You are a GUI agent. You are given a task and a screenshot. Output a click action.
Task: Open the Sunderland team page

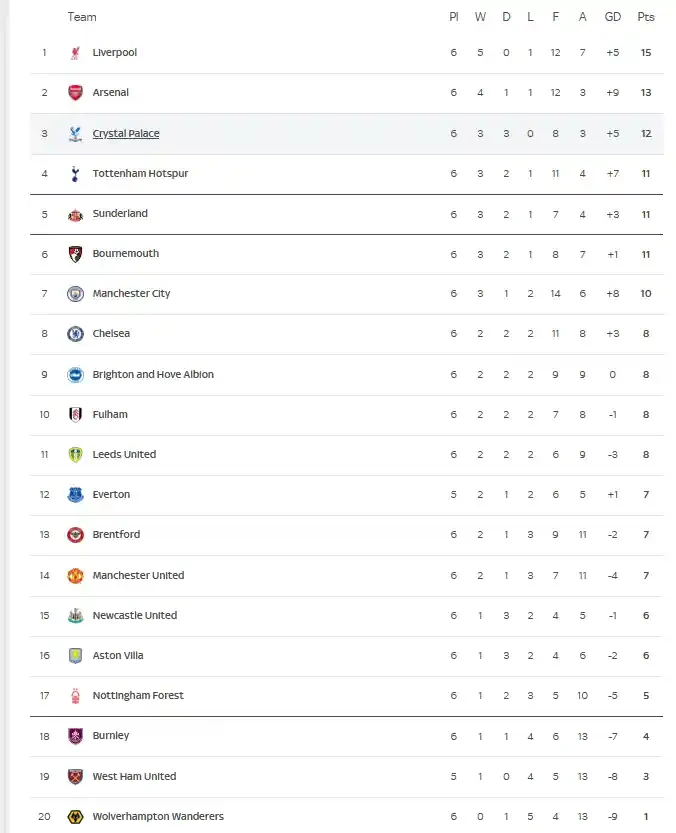point(120,213)
